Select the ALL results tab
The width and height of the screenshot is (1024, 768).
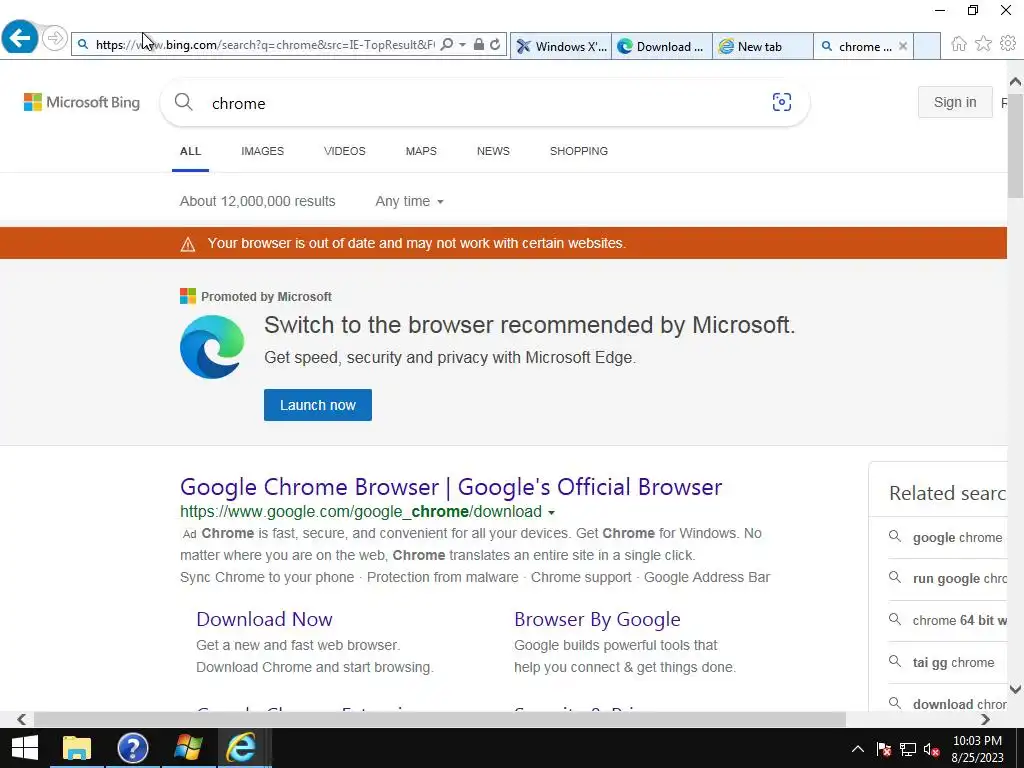pos(191,151)
